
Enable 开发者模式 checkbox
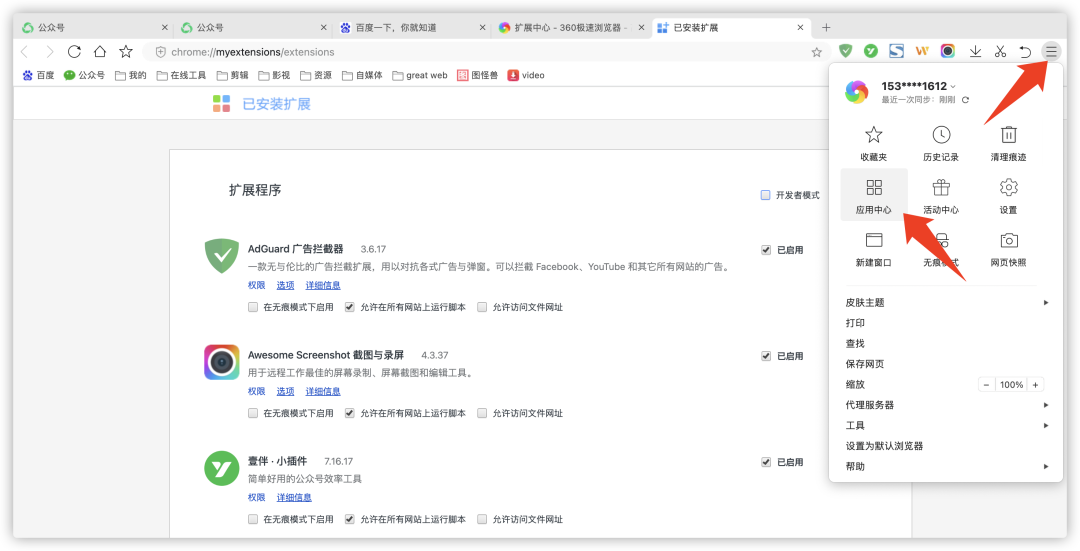pos(765,195)
